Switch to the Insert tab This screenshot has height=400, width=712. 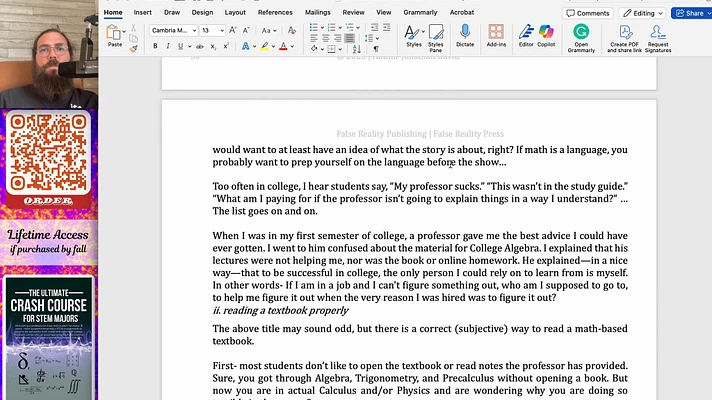coord(143,12)
